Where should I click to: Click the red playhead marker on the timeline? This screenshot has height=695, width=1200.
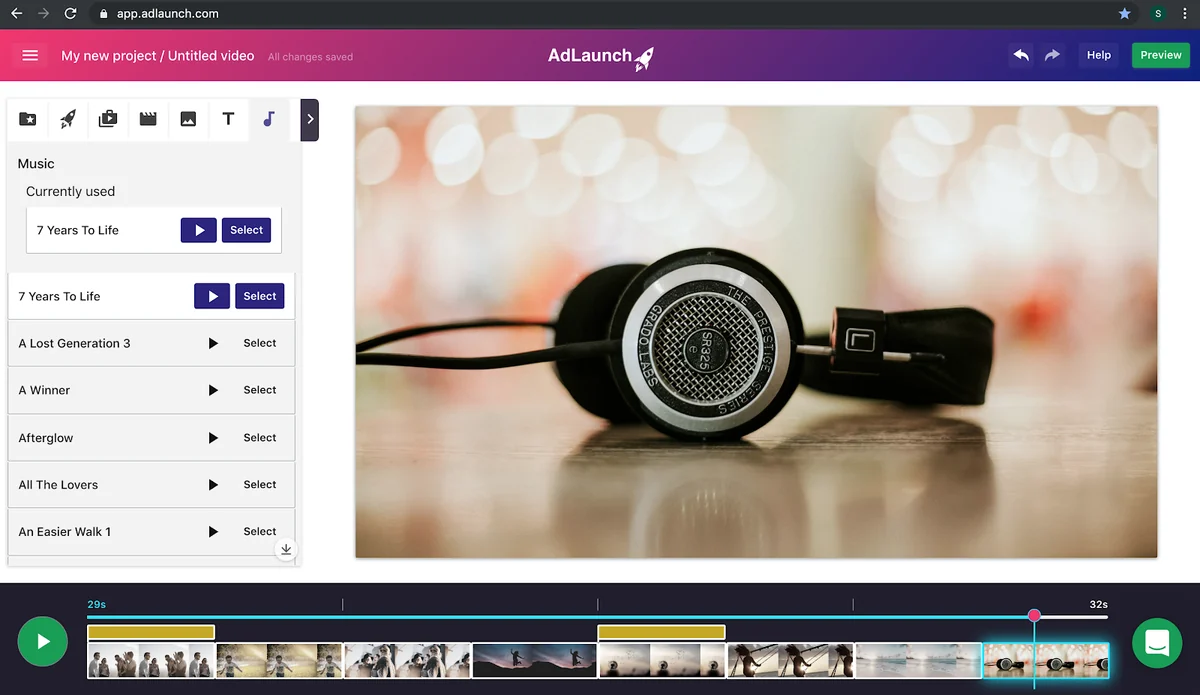pos(1034,616)
